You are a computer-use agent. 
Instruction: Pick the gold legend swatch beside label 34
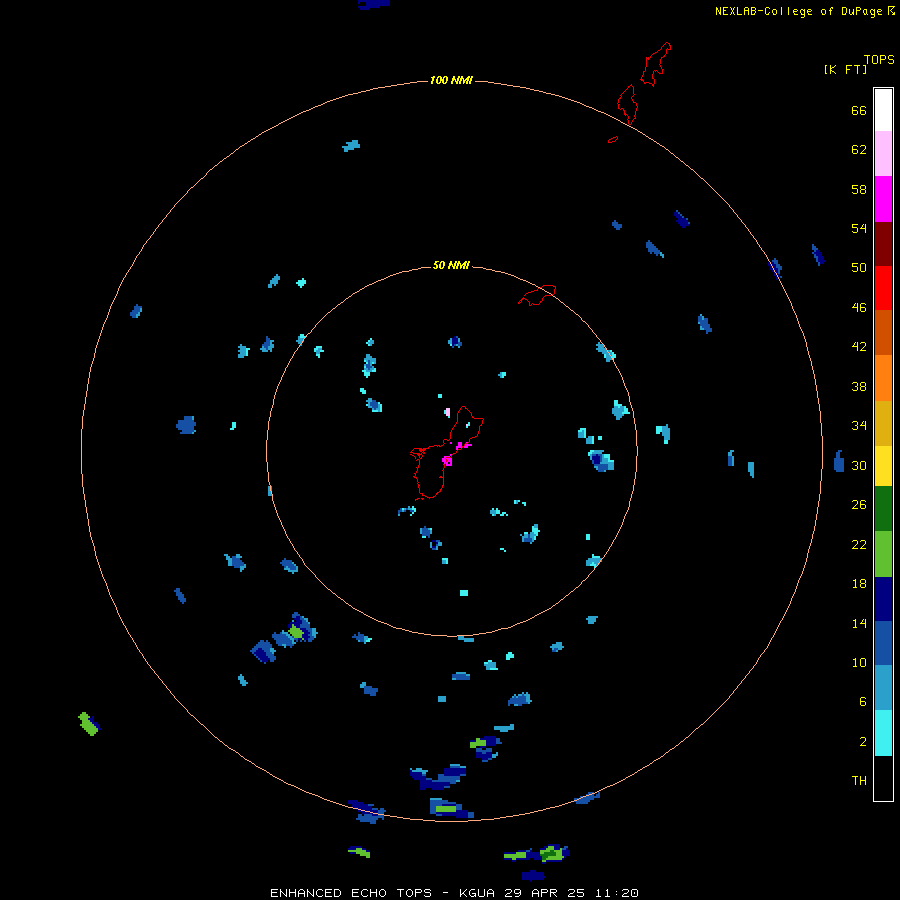coord(883,423)
